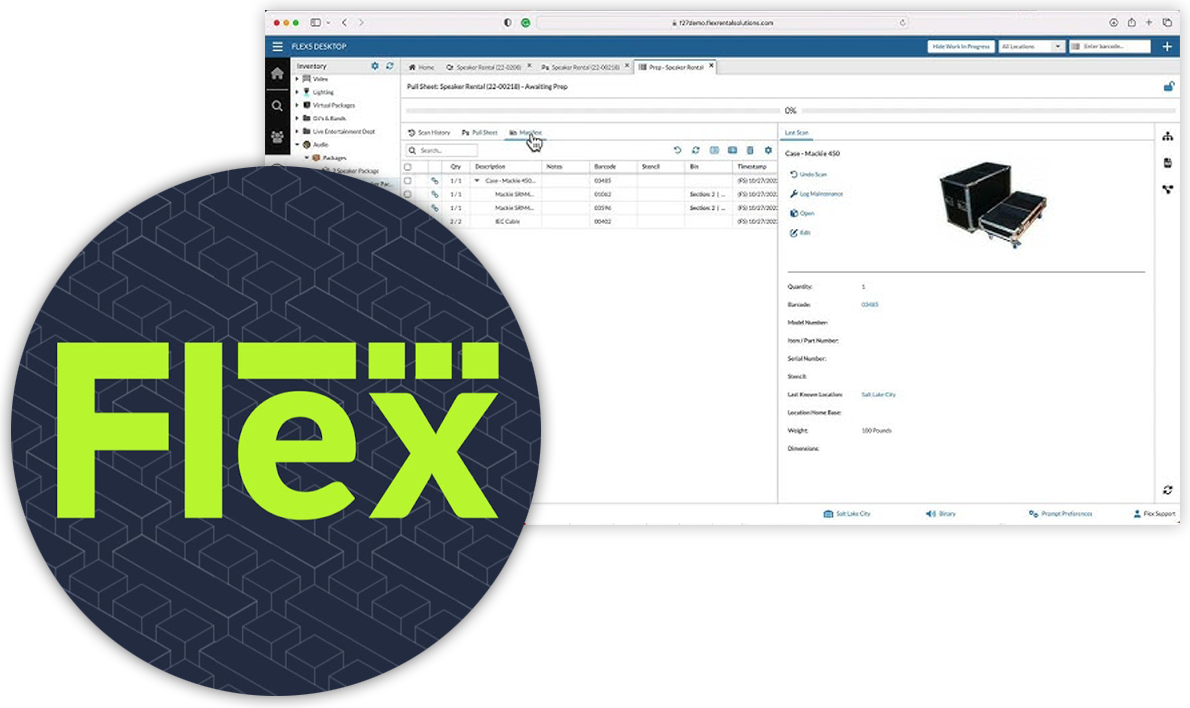The image size is (1190, 708).
Task: Click the Home icon in the black sidebar
Action: coord(277,74)
